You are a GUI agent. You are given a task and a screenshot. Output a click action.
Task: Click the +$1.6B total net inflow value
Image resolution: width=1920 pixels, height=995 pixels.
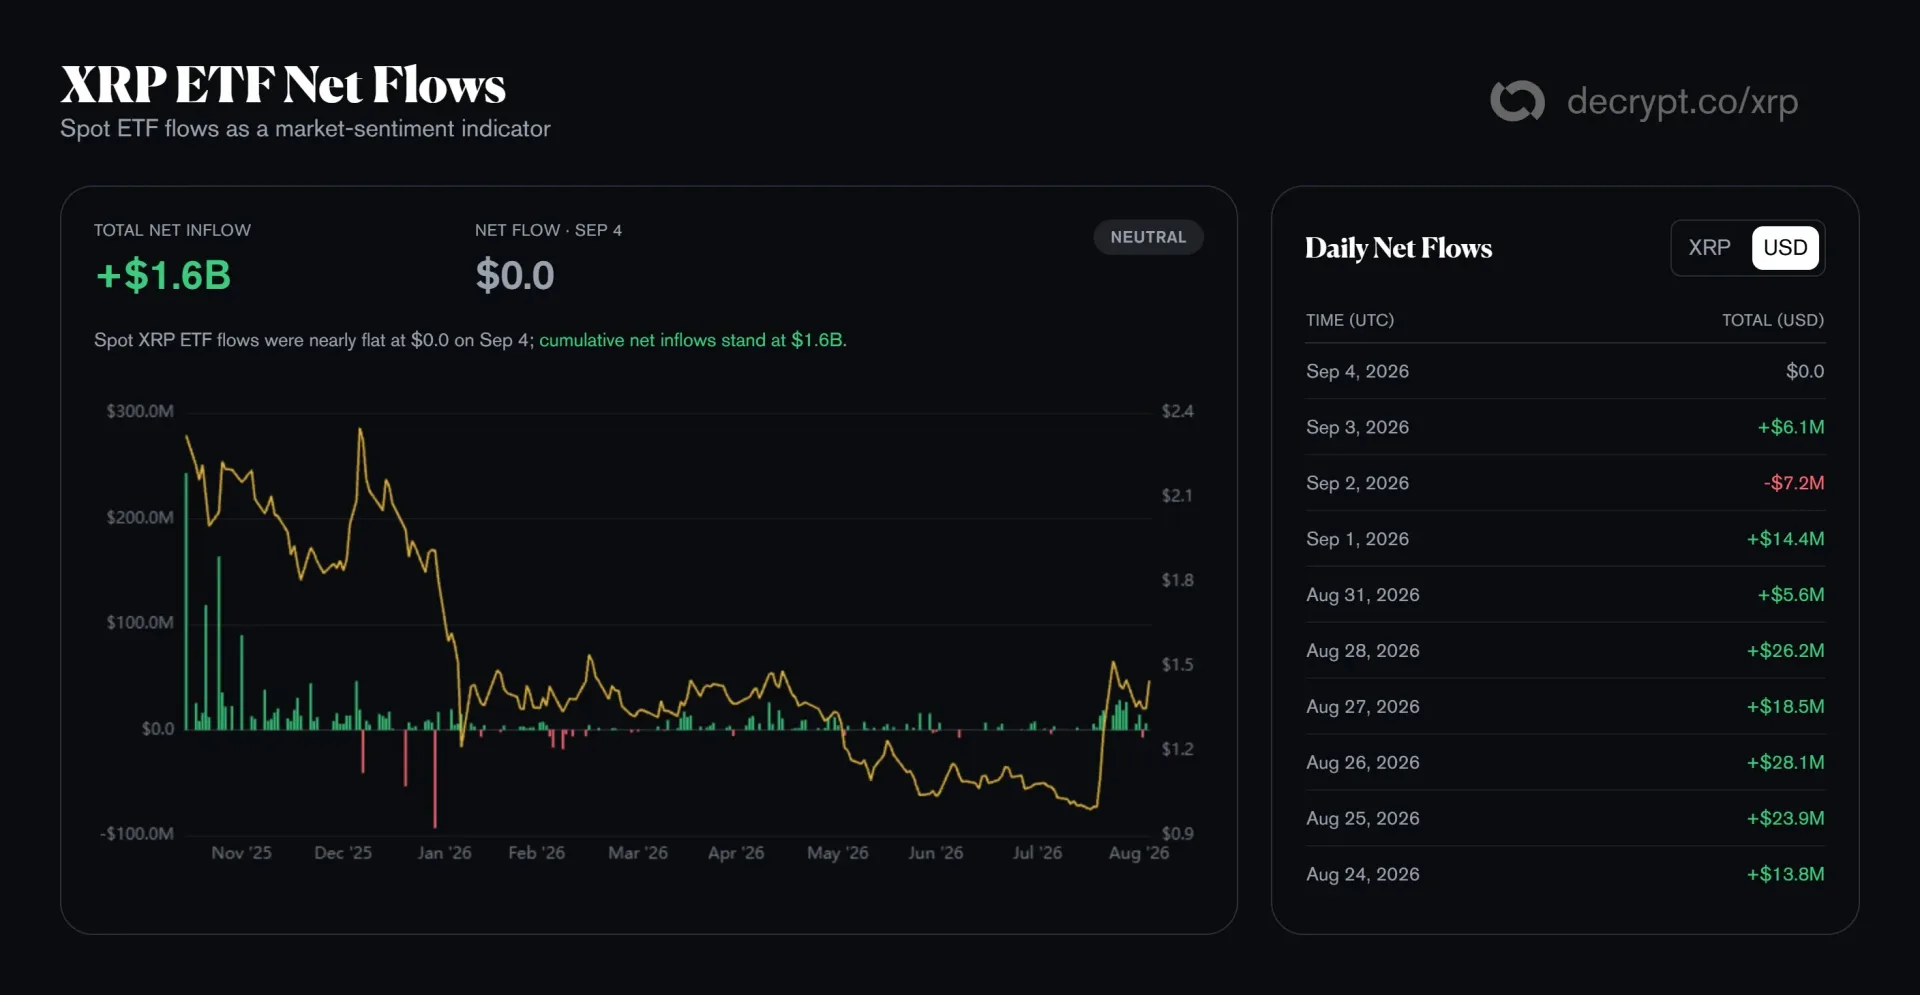click(x=163, y=275)
